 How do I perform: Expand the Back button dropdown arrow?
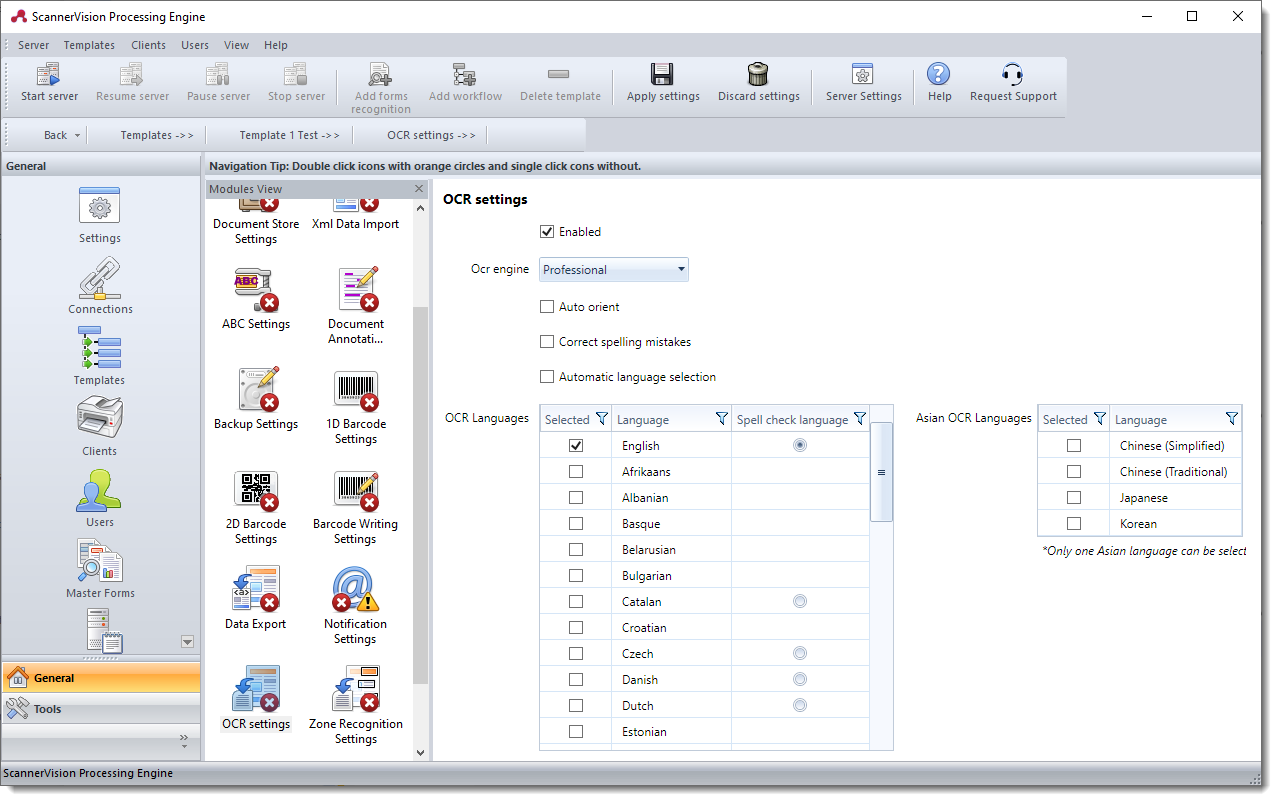point(78,135)
